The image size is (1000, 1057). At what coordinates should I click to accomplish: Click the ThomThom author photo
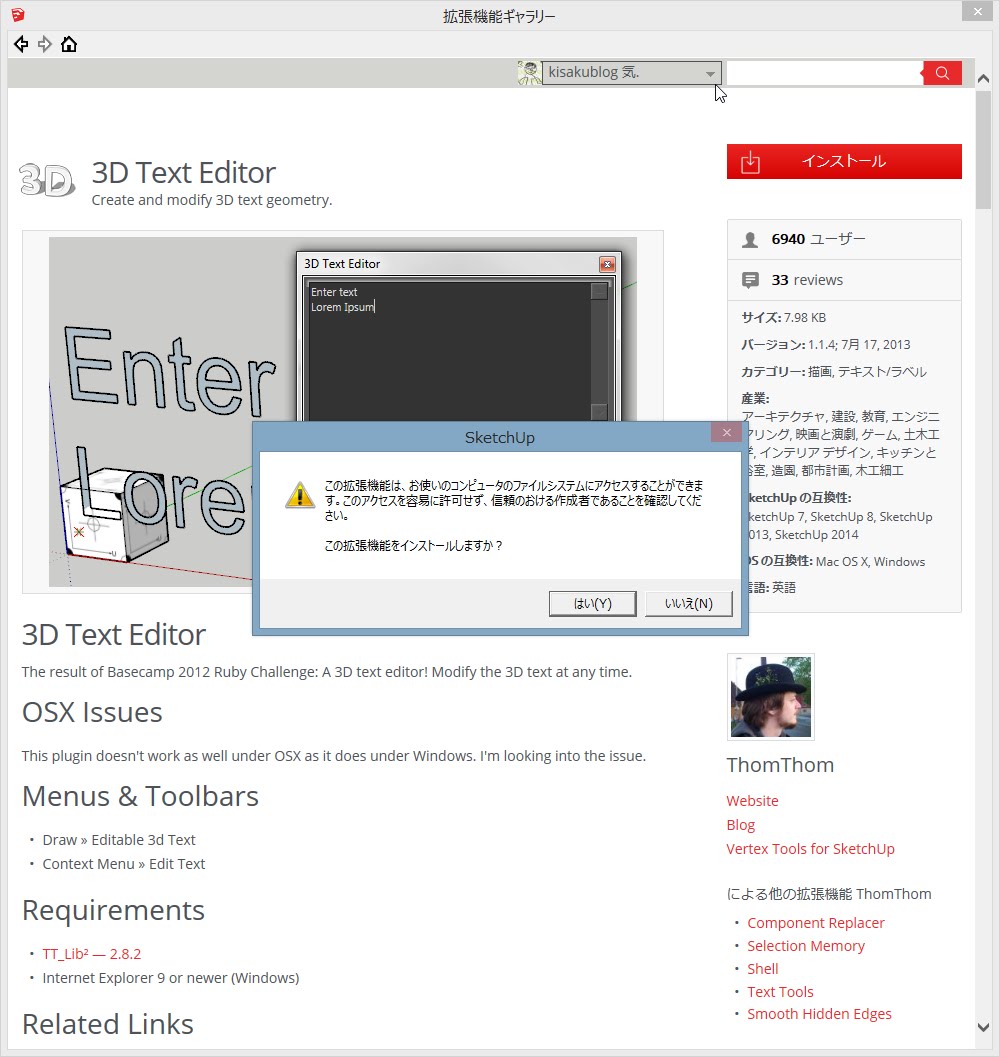point(771,697)
